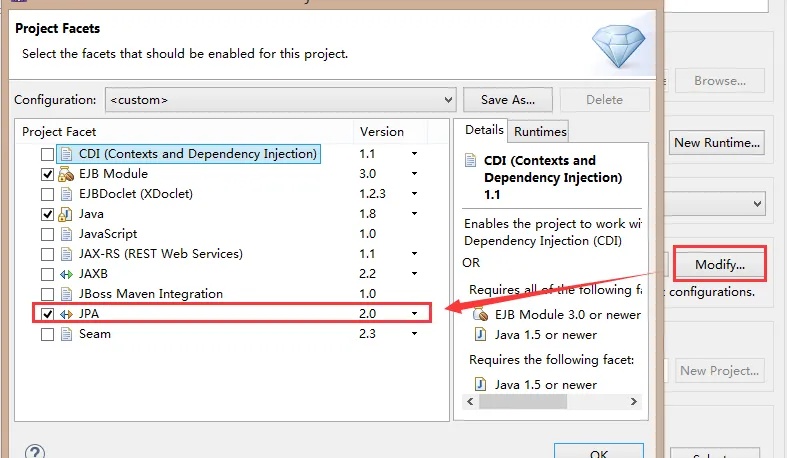Screen dimensions: 787x458
Task: Uncheck the Java facet checkbox
Action: click(x=47, y=215)
